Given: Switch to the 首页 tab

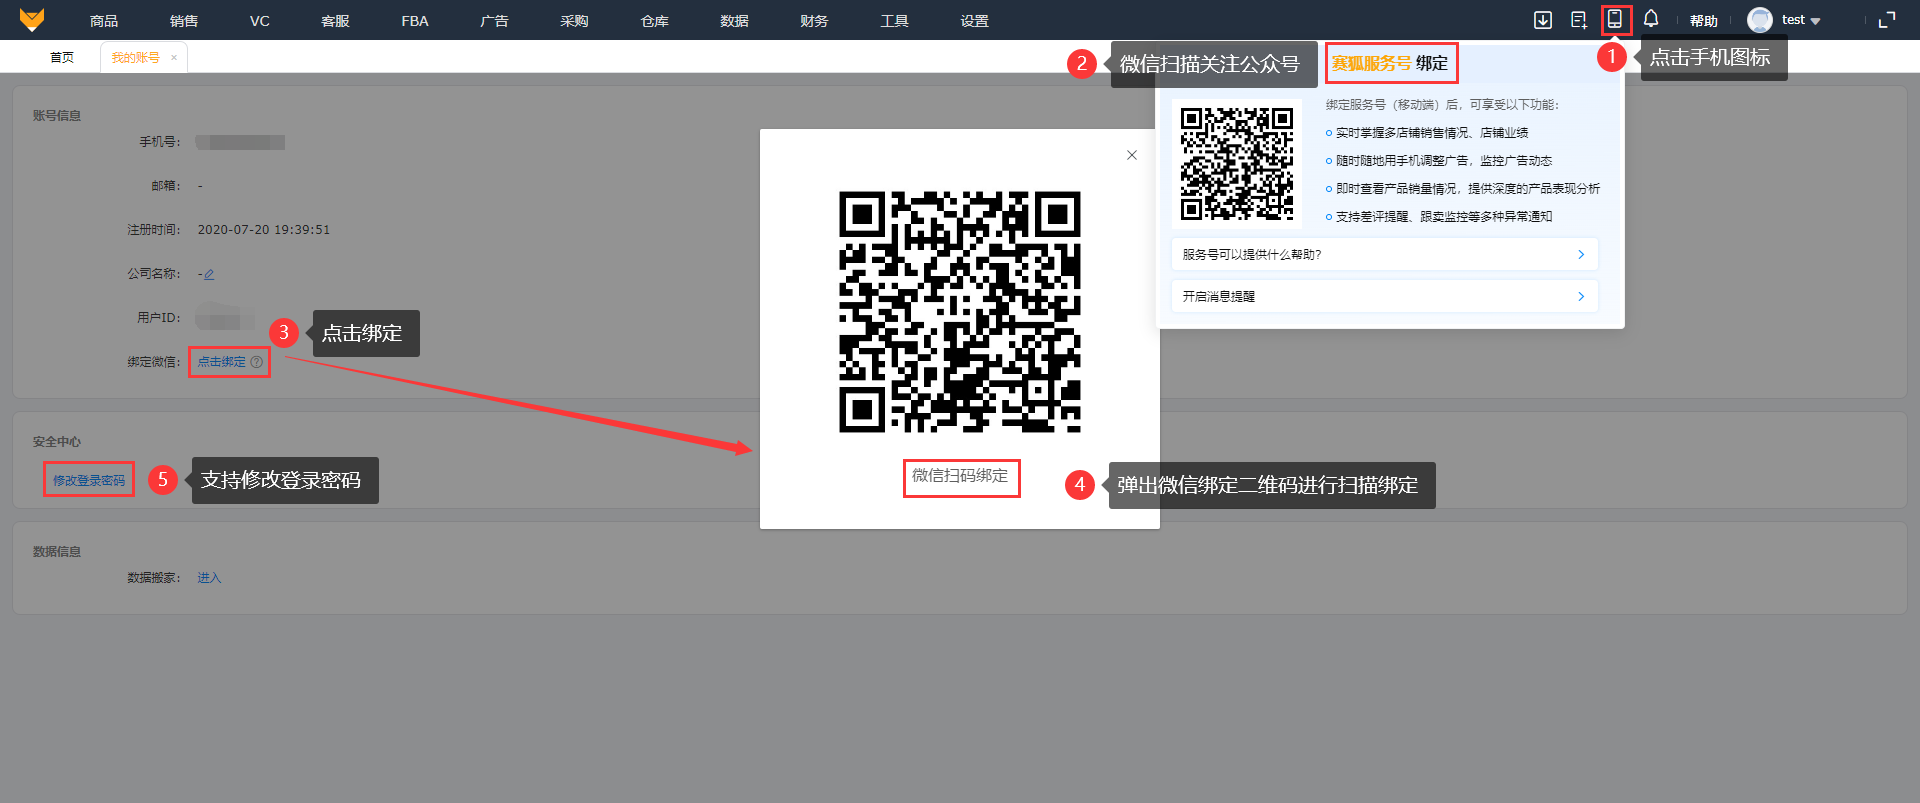Looking at the screenshot, I should [x=62, y=58].
